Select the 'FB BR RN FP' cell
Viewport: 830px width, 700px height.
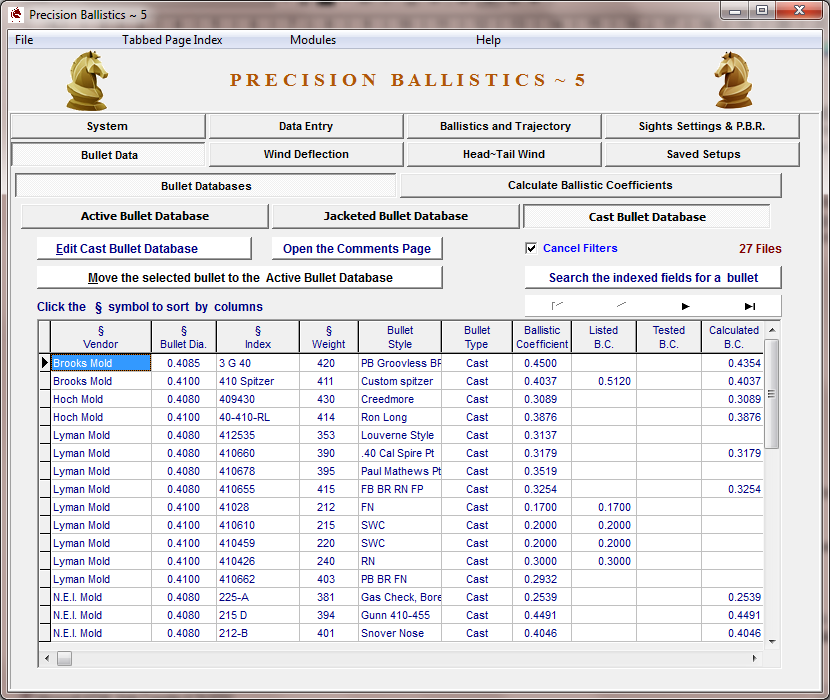click(400, 489)
